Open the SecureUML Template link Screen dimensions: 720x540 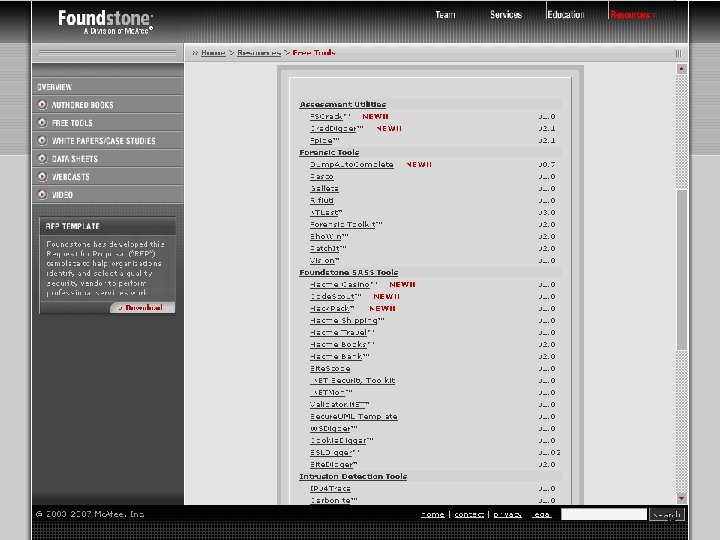click(354, 416)
